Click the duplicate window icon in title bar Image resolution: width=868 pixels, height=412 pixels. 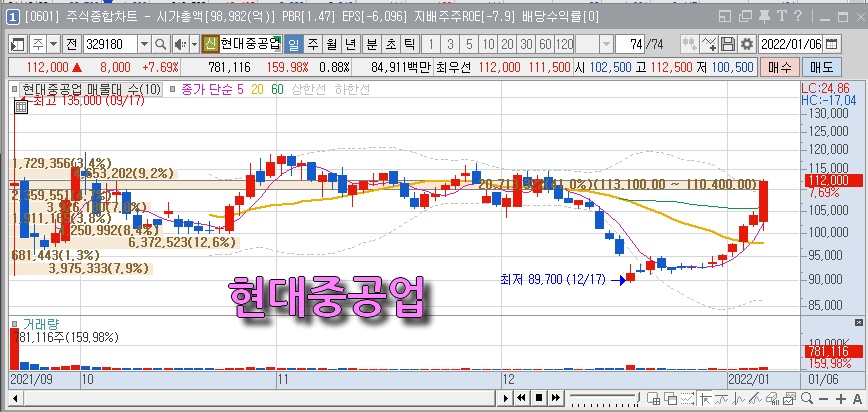point(746,17)
